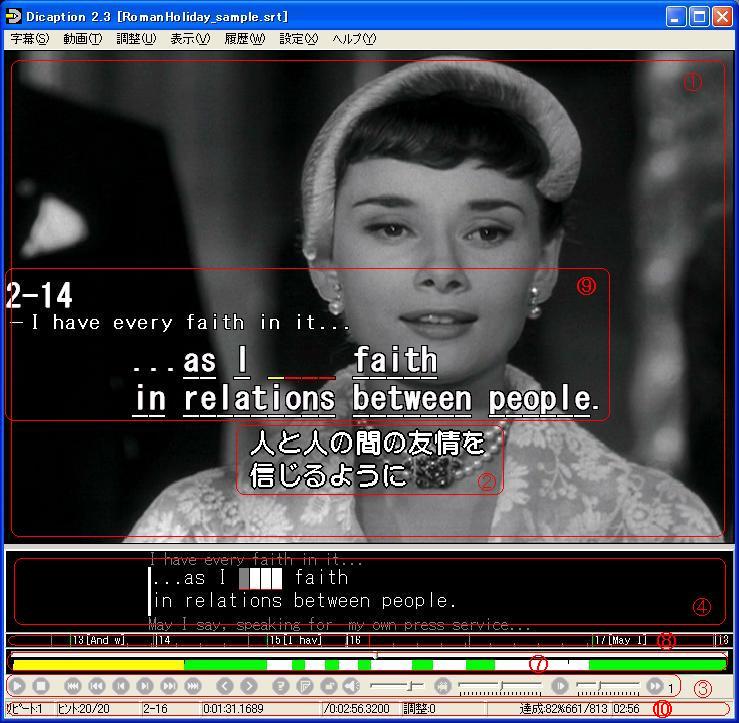
Task: Click timeline marker 15 [I hav]
Action: (x=295, y=640)
